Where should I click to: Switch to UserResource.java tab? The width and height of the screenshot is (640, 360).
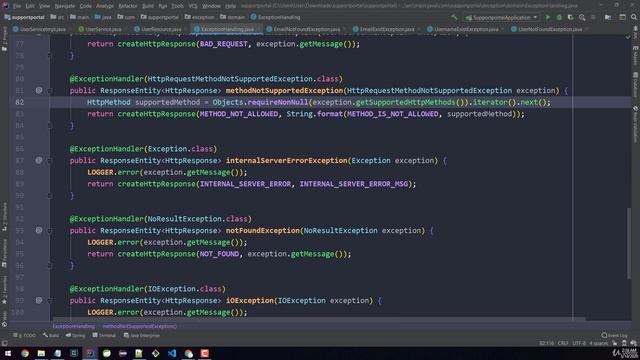(x=158, y=29)
